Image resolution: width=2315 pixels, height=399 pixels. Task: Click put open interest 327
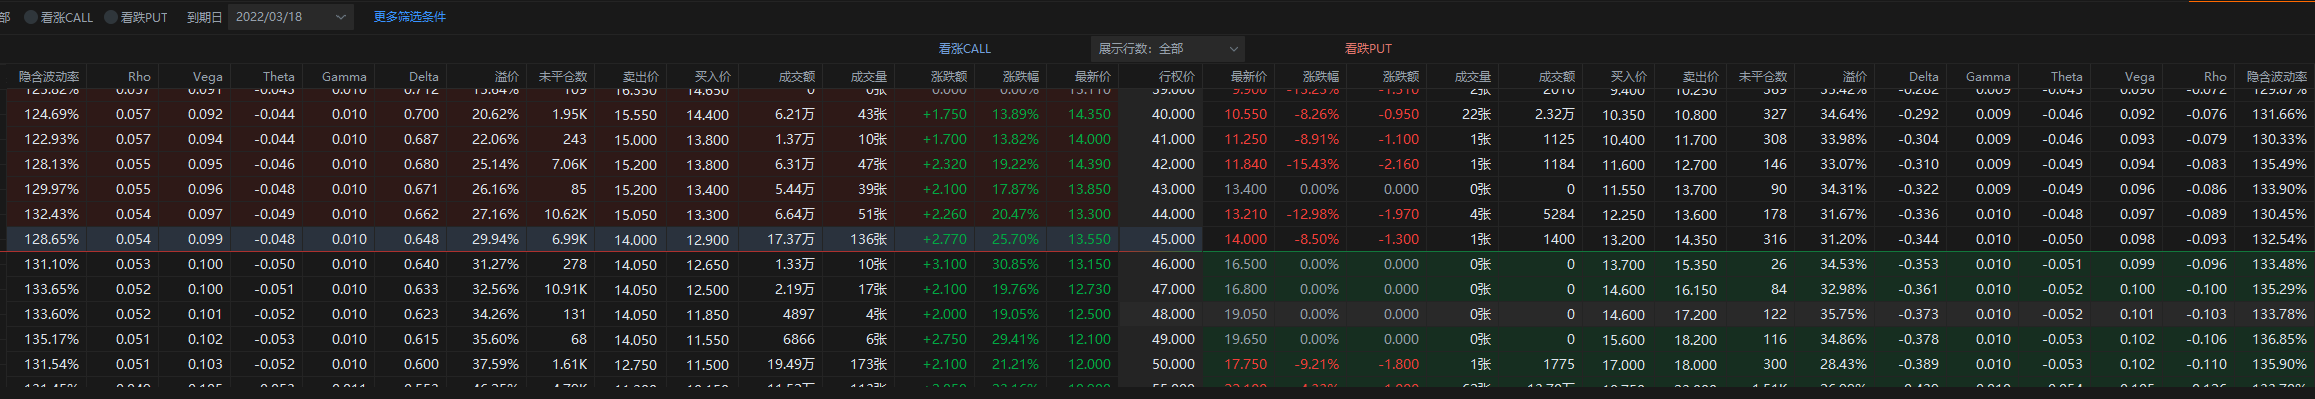point(1775,114)
